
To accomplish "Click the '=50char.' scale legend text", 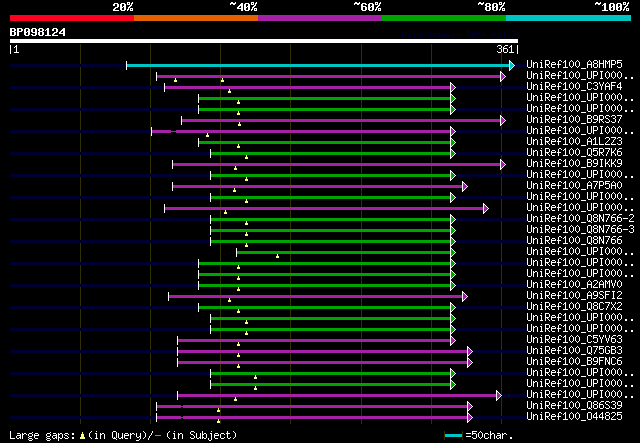I will (489, 435).
